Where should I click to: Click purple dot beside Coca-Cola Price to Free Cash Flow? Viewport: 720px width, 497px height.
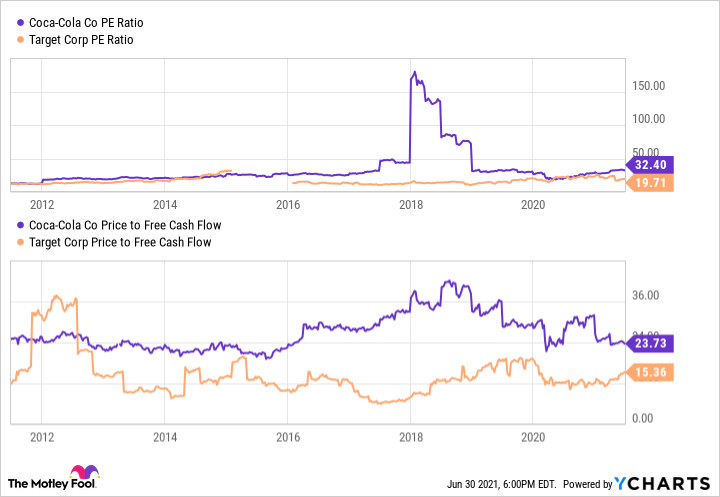coord(18,225)
